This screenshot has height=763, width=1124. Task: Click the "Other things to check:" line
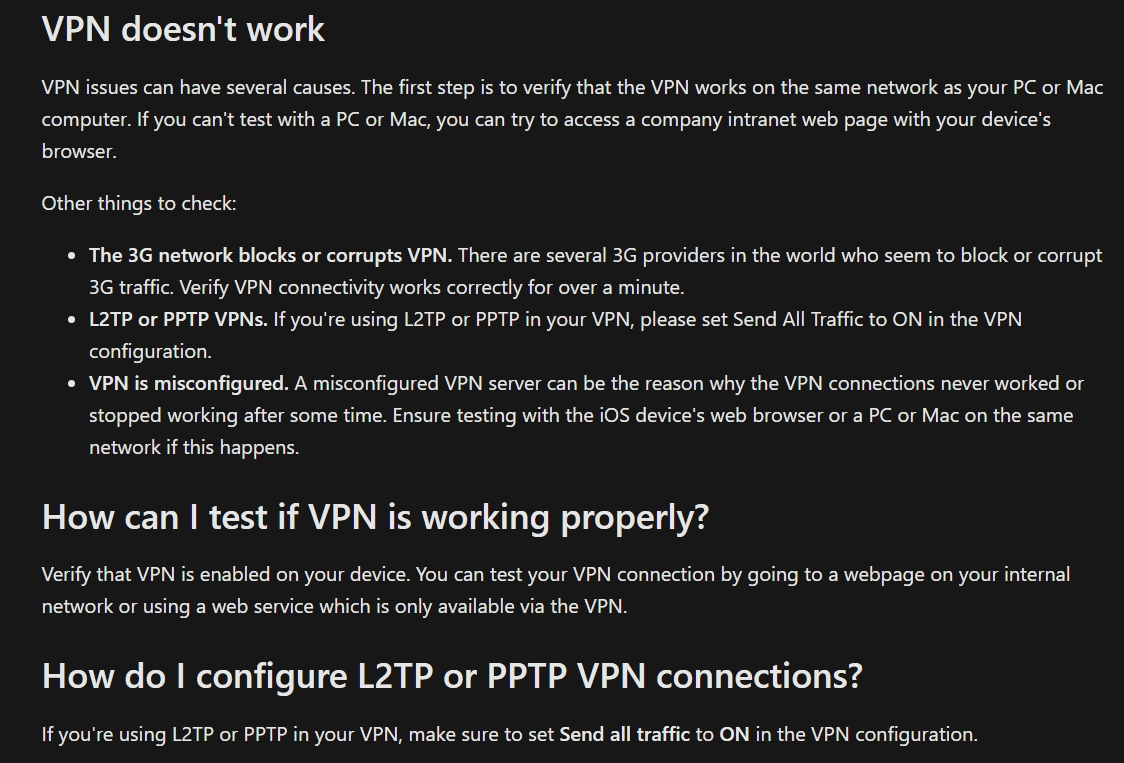[x=139, y=204]
